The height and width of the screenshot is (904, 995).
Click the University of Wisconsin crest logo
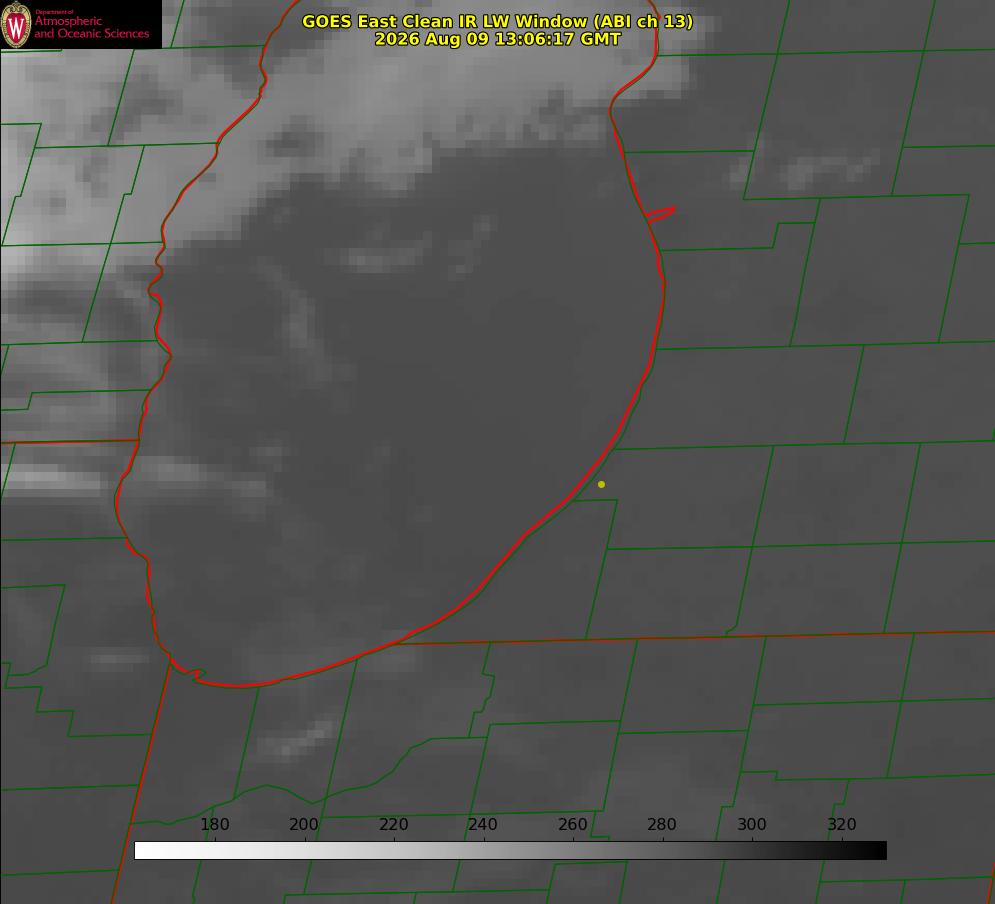tap(16, 24)
